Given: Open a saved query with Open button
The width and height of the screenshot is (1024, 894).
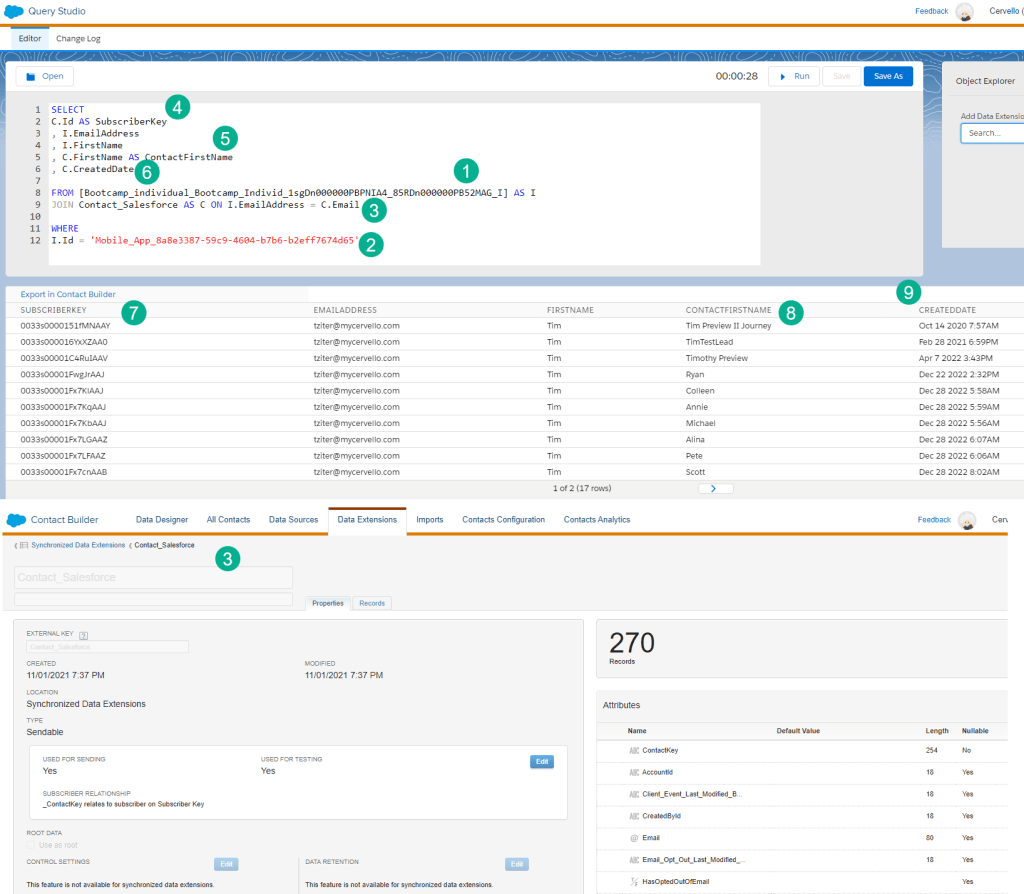Looking at the screenshot, I should [x=44, y=76].
